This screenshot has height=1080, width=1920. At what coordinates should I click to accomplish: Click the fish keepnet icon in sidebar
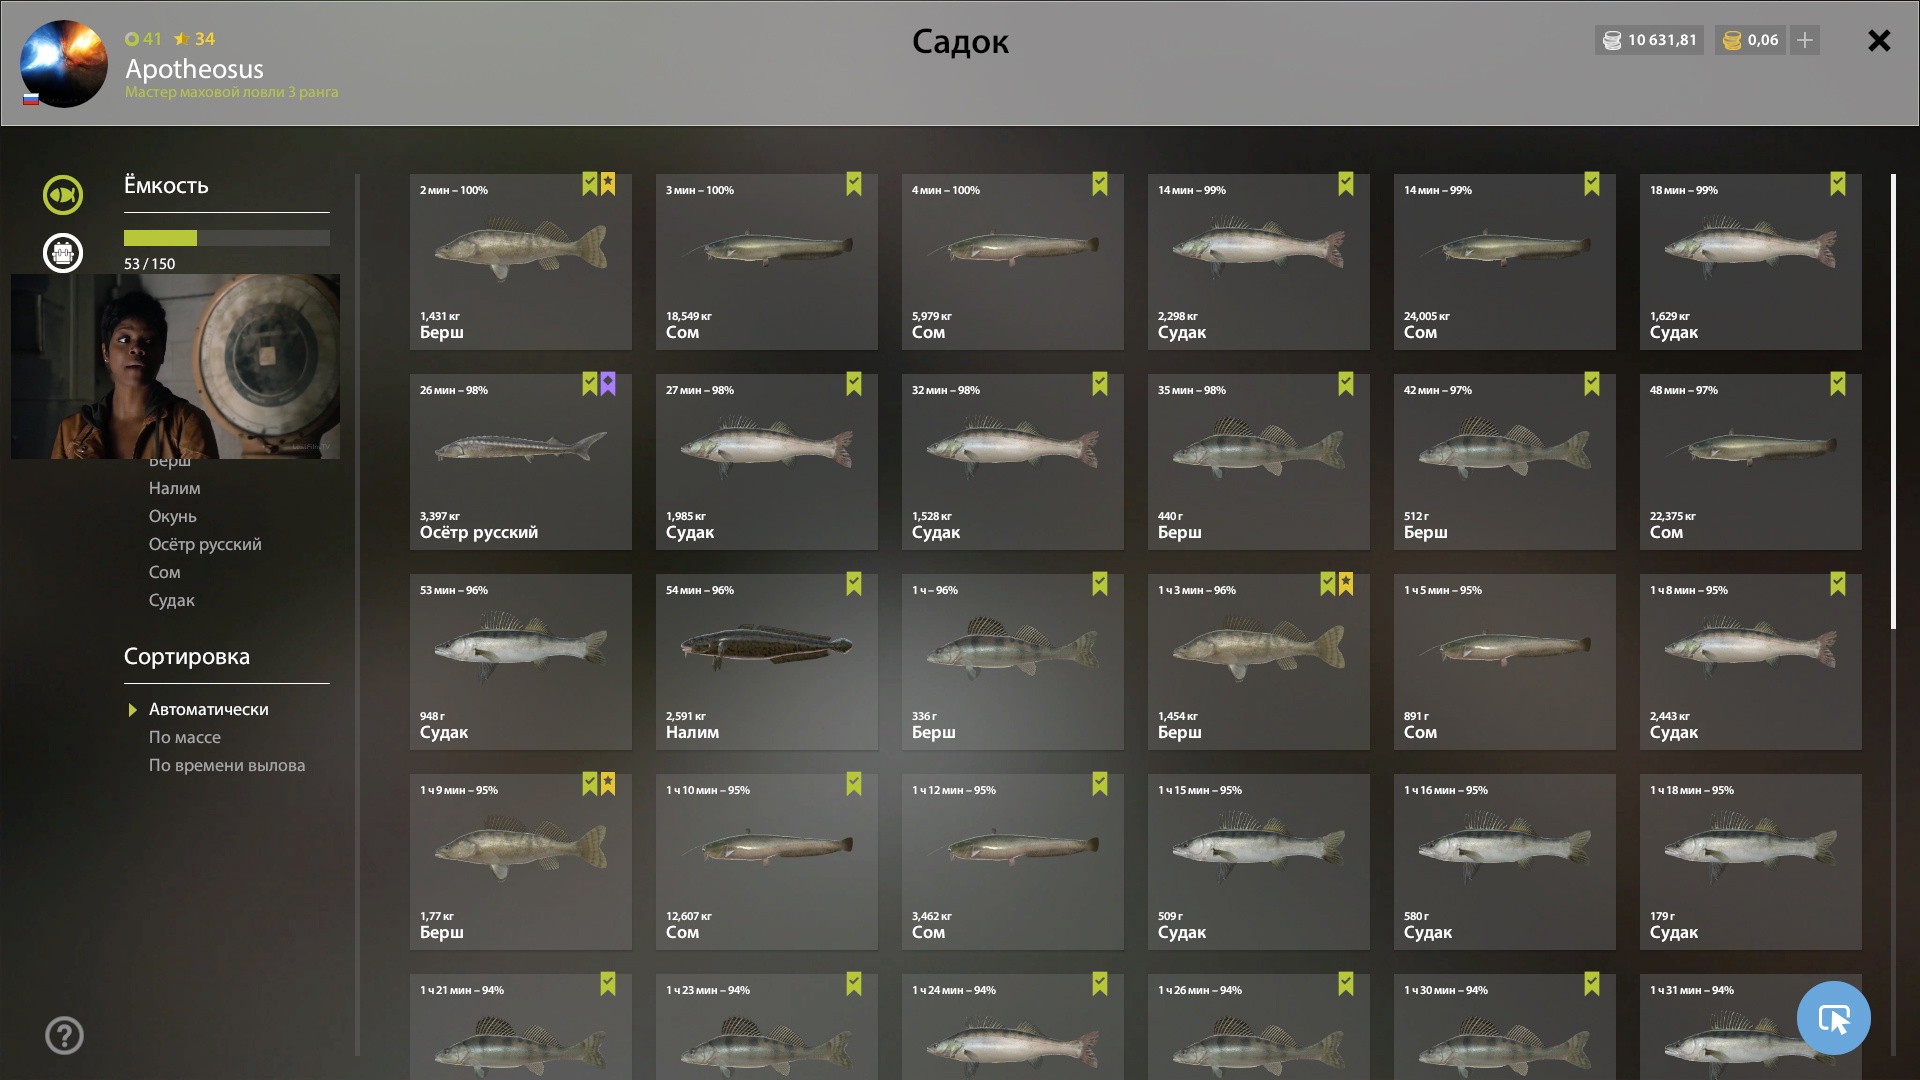[63, 194]
